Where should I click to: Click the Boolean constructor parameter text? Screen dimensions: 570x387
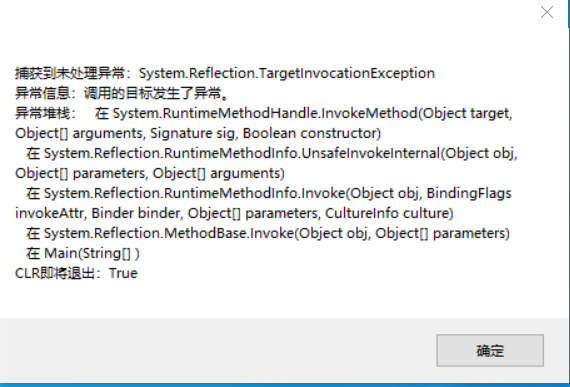(312, 133)
